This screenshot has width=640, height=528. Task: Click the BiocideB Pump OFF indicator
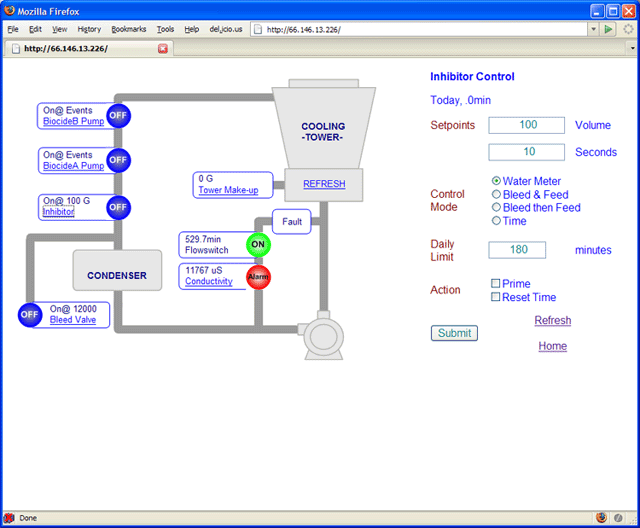[118, 115]
